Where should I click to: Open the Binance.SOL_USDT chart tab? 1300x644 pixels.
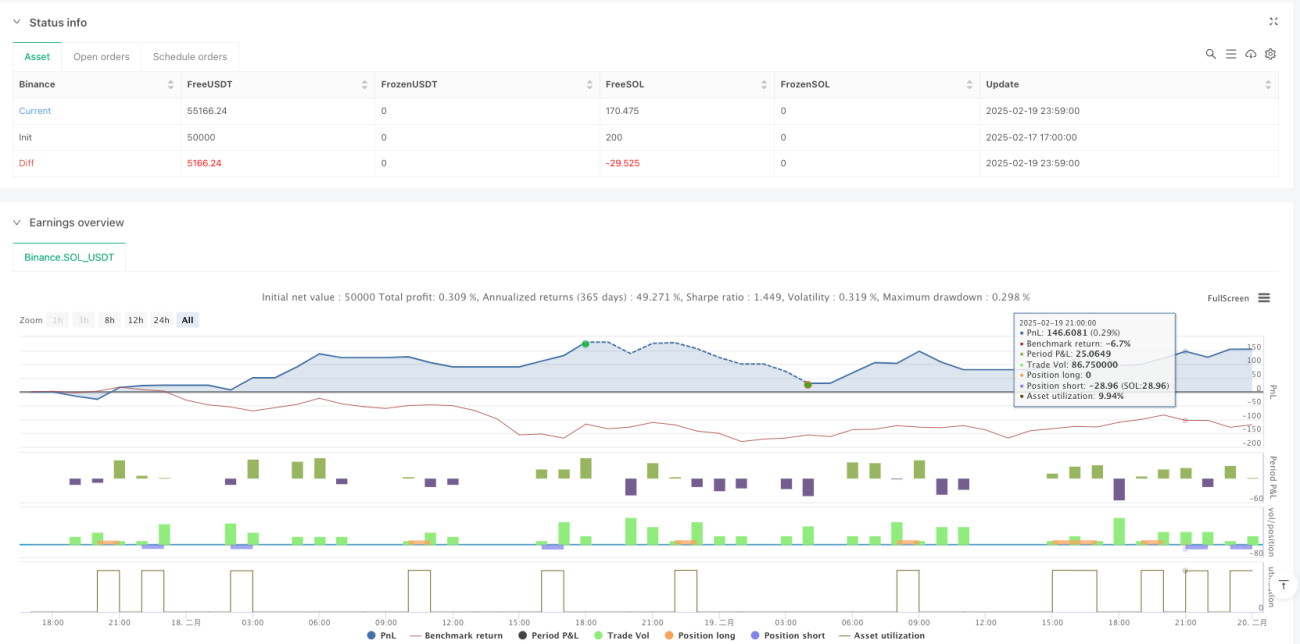coord(69,257)
